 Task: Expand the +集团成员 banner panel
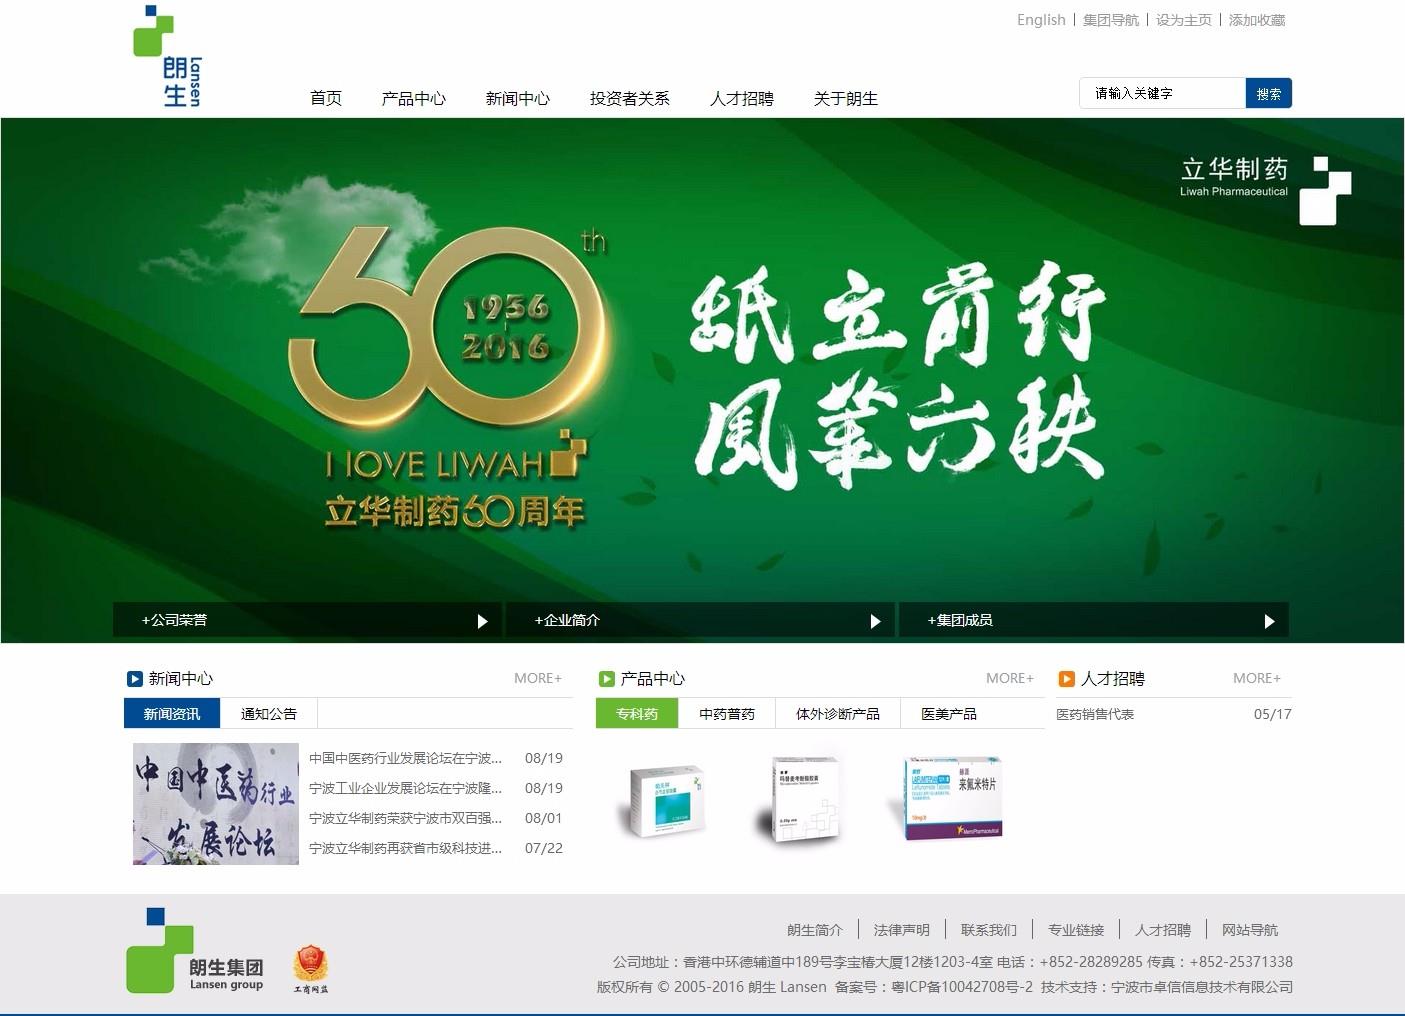[1093, 621]
